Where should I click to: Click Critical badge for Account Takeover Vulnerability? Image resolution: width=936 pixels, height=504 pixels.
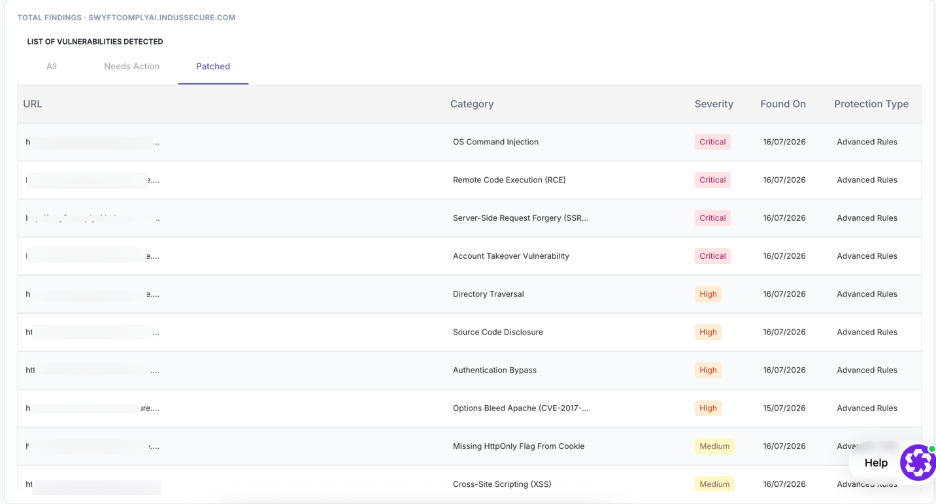(713, 256)
